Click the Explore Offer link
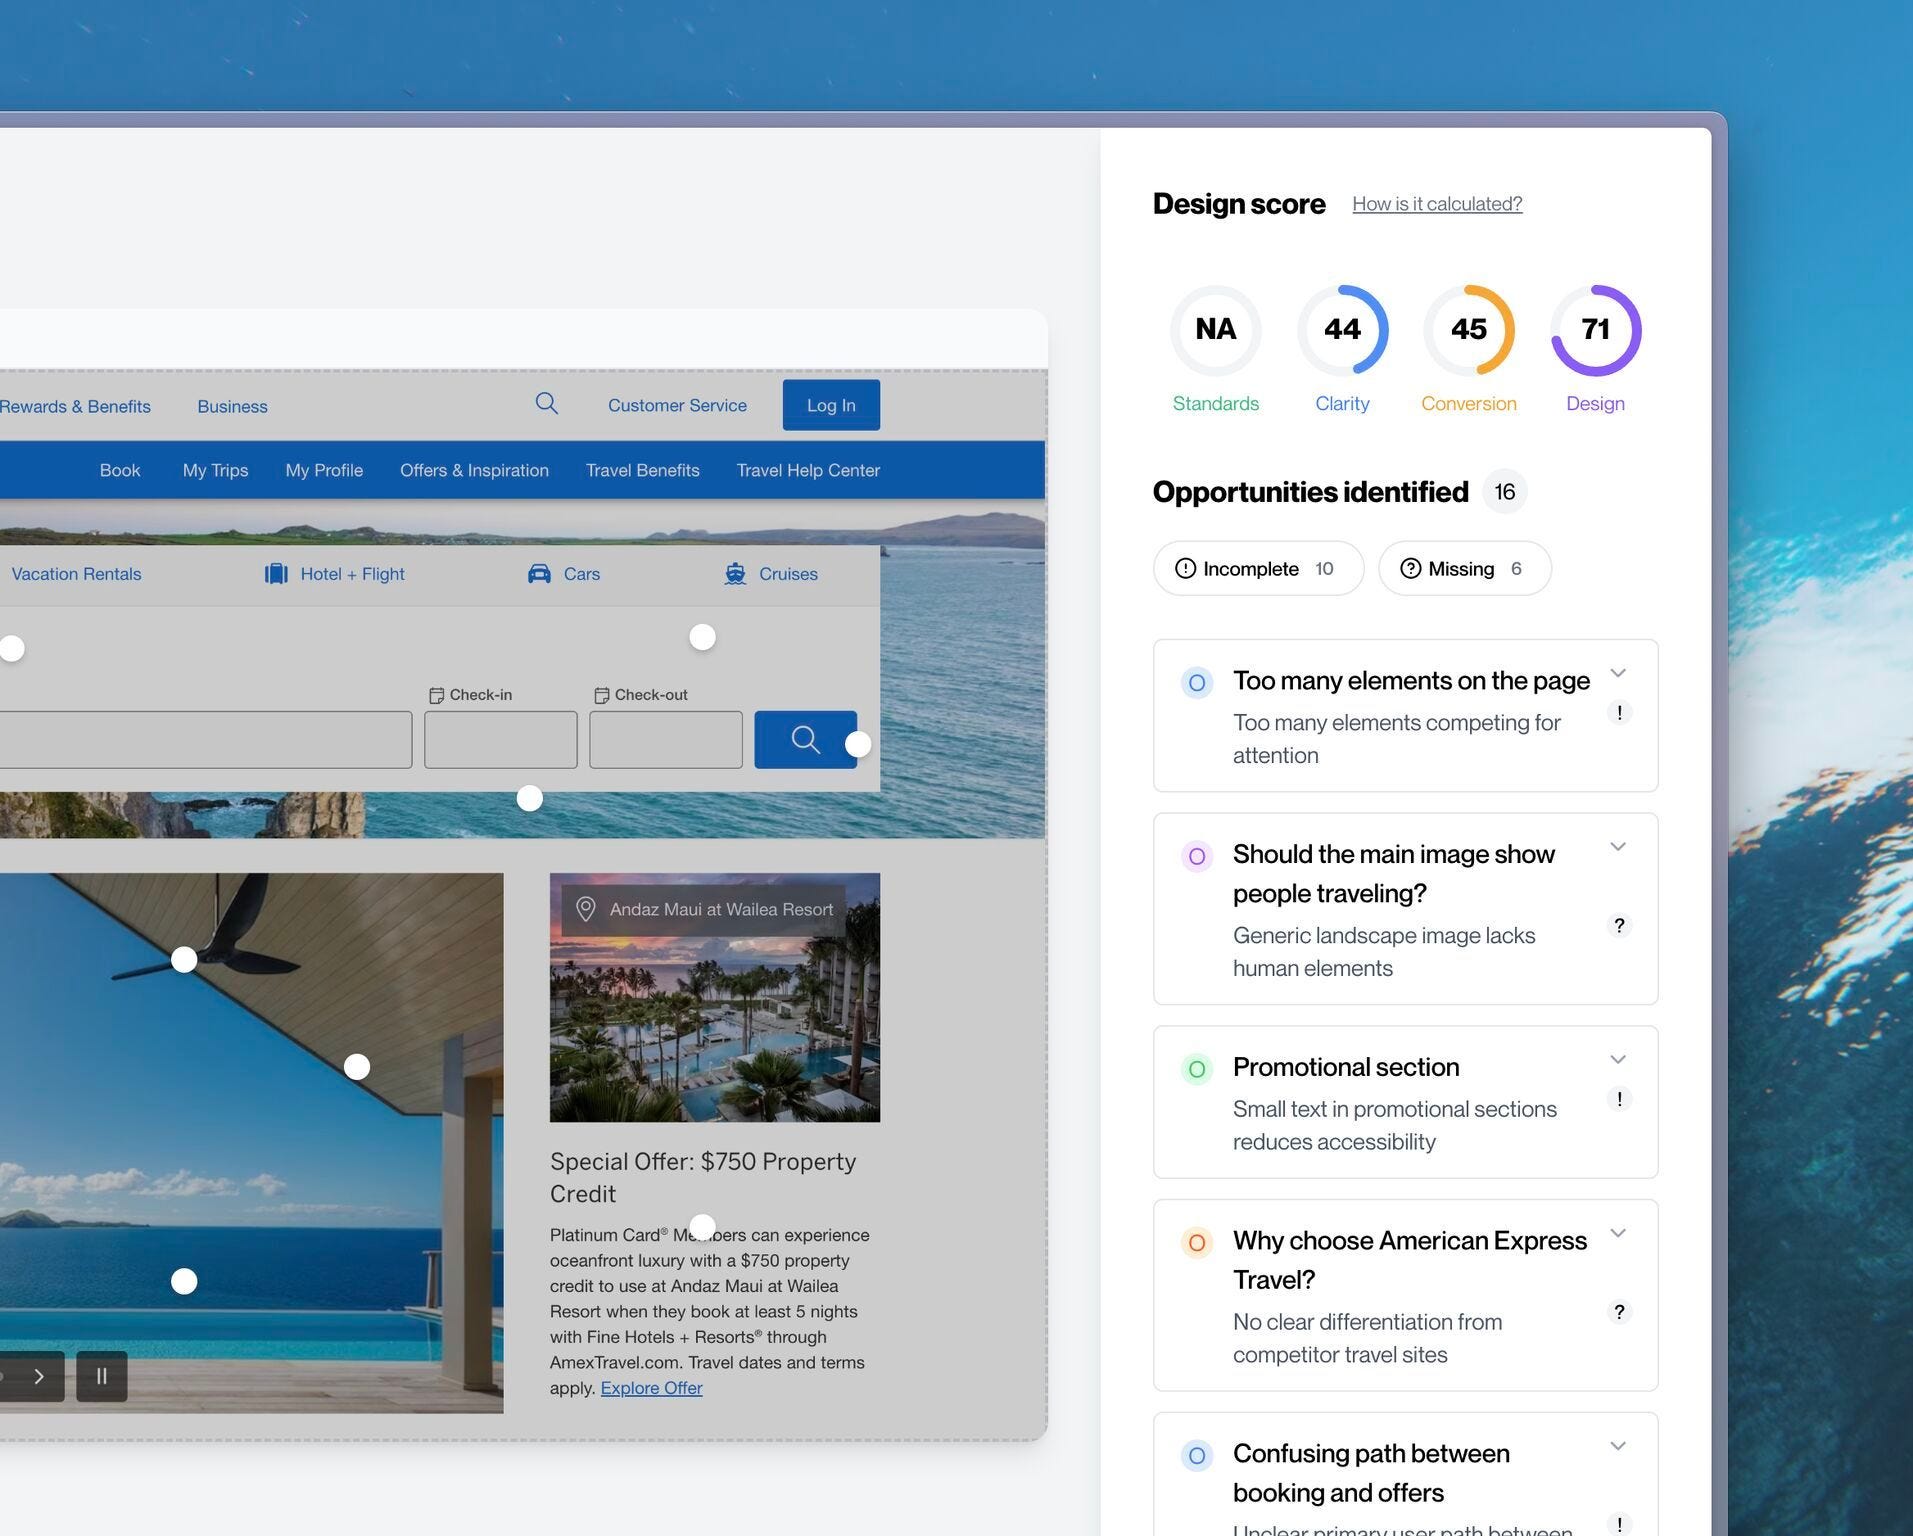 click(x=651, y=1388)
